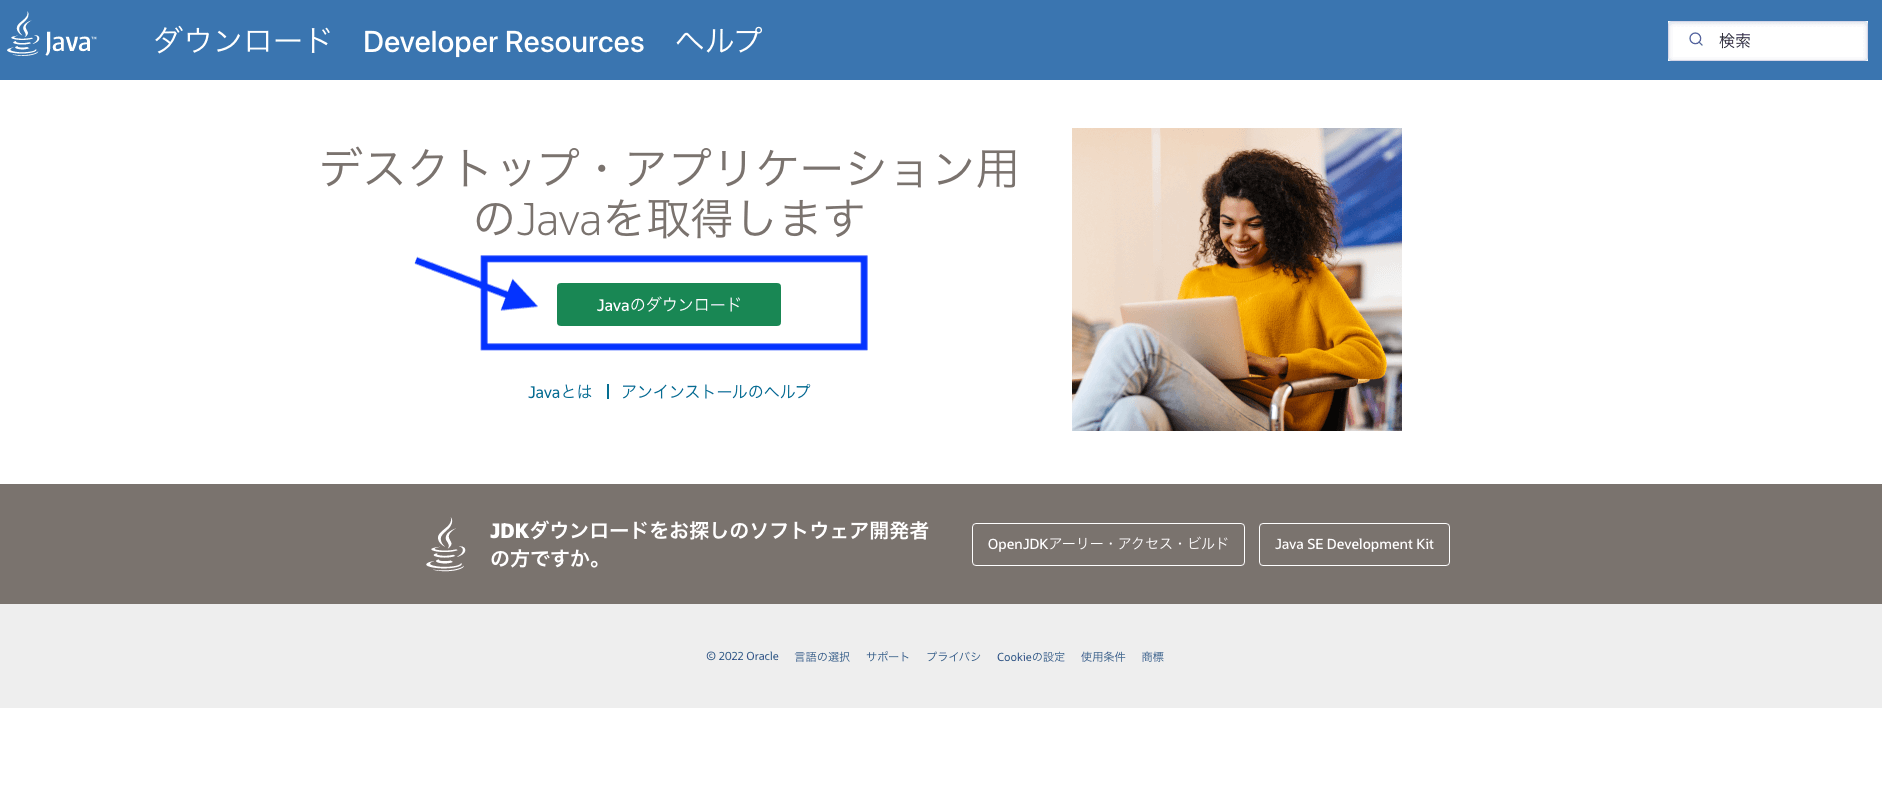Image resolution: width=1882 pixels, height=805 pixels.
Task: Click the Java cup icon in JDK banner
Action: 446,544
